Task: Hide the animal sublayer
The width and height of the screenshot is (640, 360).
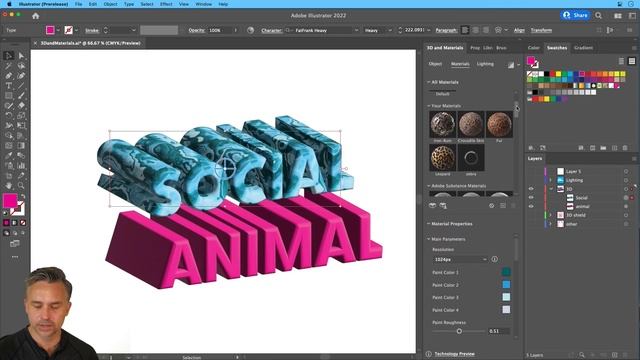Action: point(531,207)
